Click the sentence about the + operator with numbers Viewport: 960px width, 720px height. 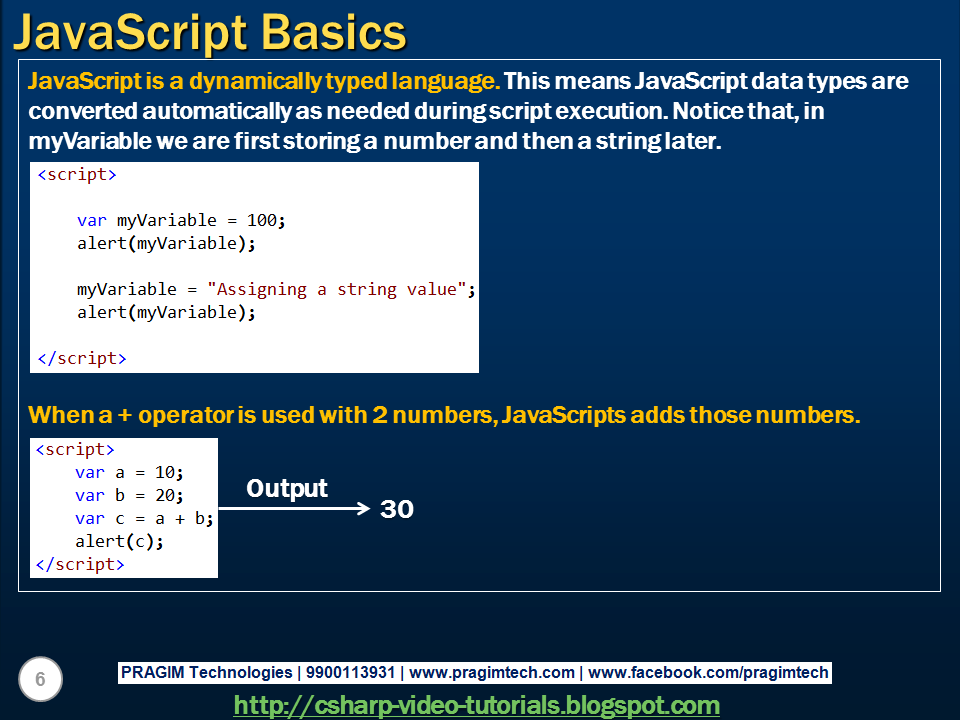(444, 415)
